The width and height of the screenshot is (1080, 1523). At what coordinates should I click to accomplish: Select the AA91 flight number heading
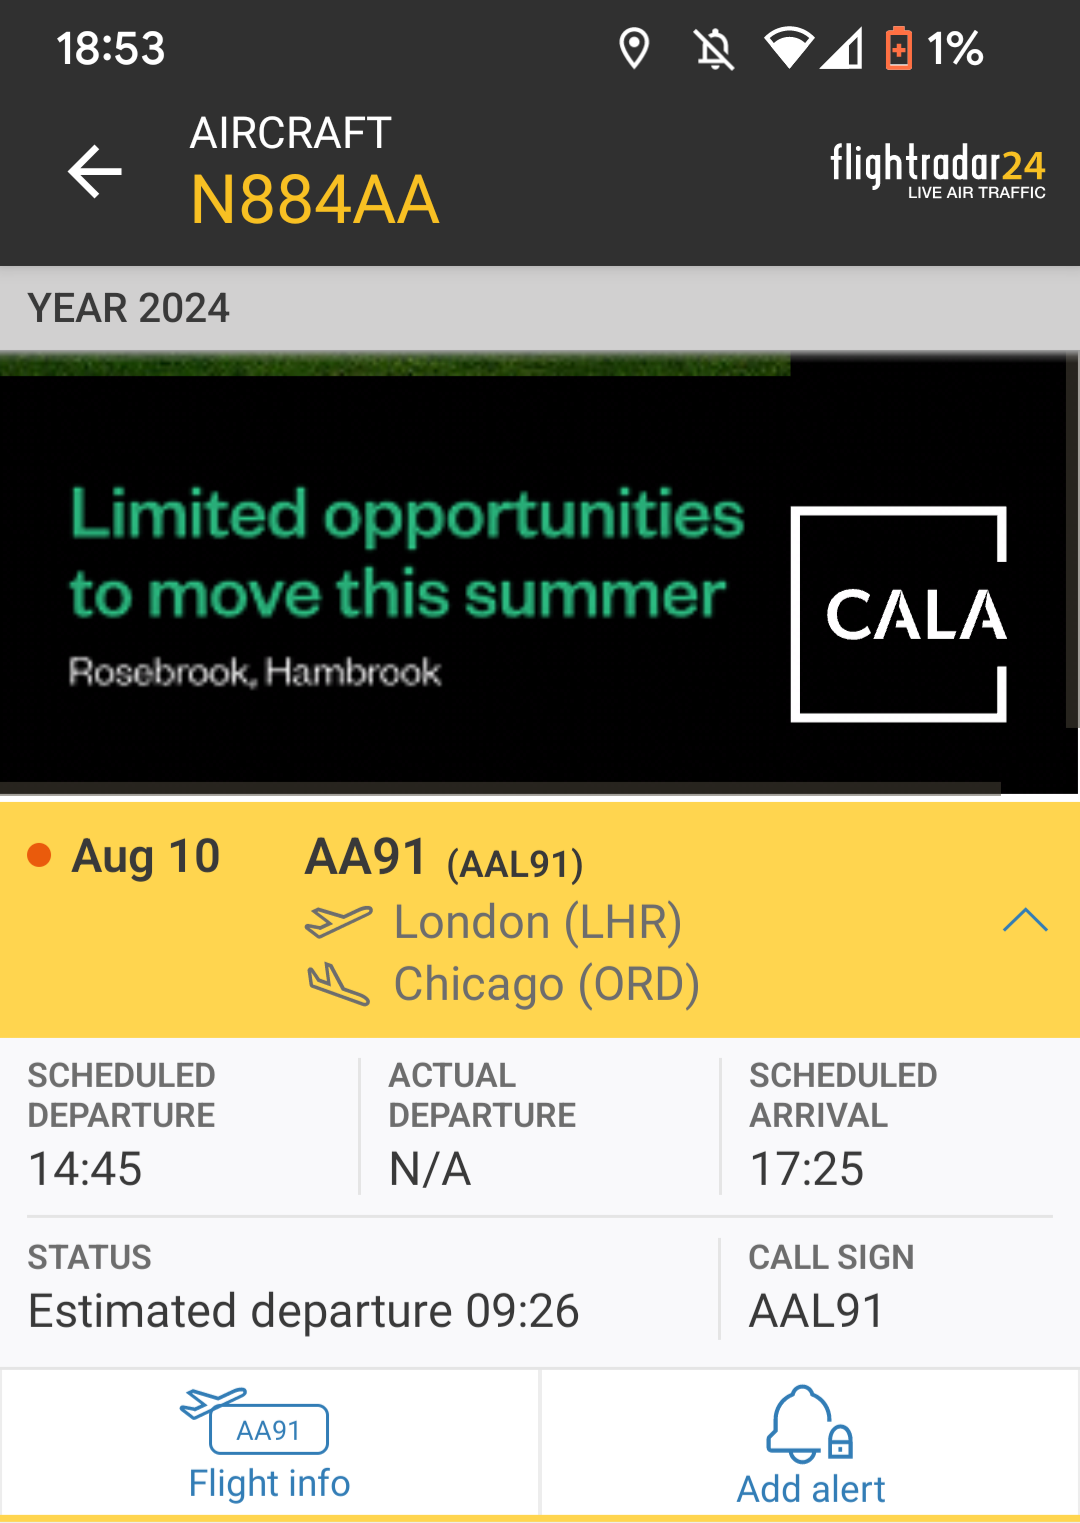pos(366,857)
